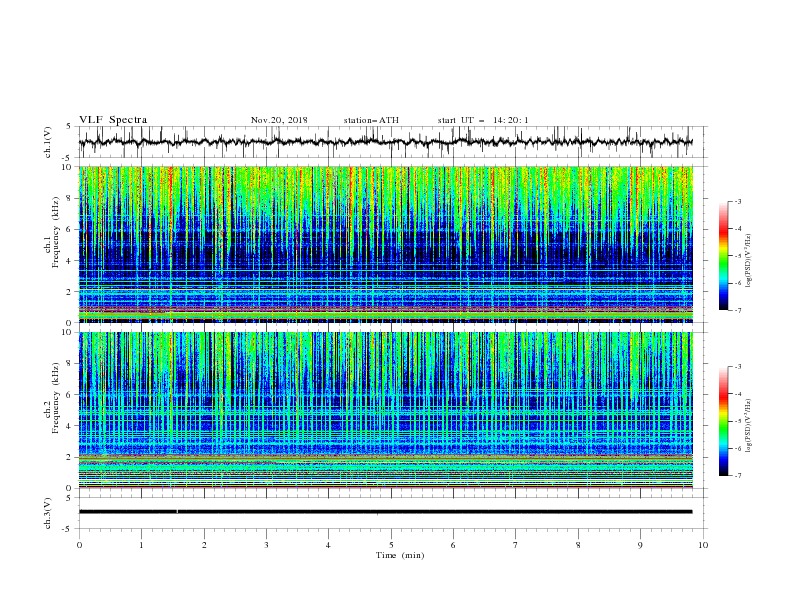The width and height of the screenshot is (792, 612).
Task: Click the VLF Spectra title text
Action: [113, 120]
